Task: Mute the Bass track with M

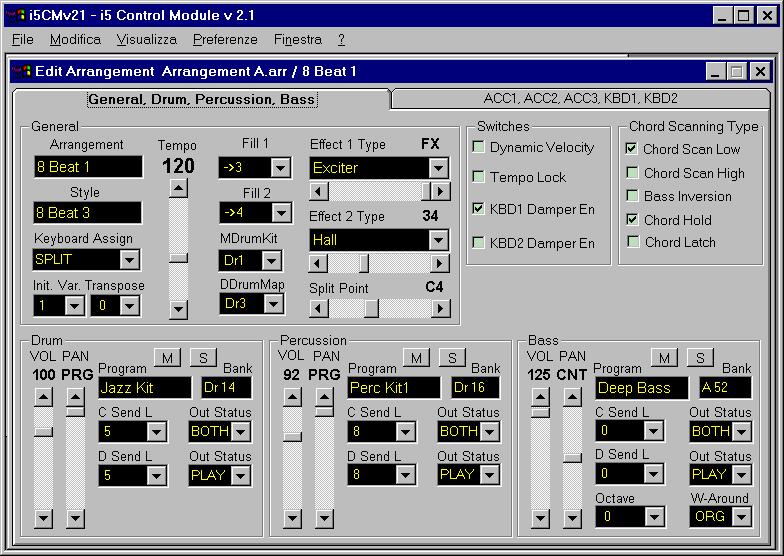Action: click(662, 357)
